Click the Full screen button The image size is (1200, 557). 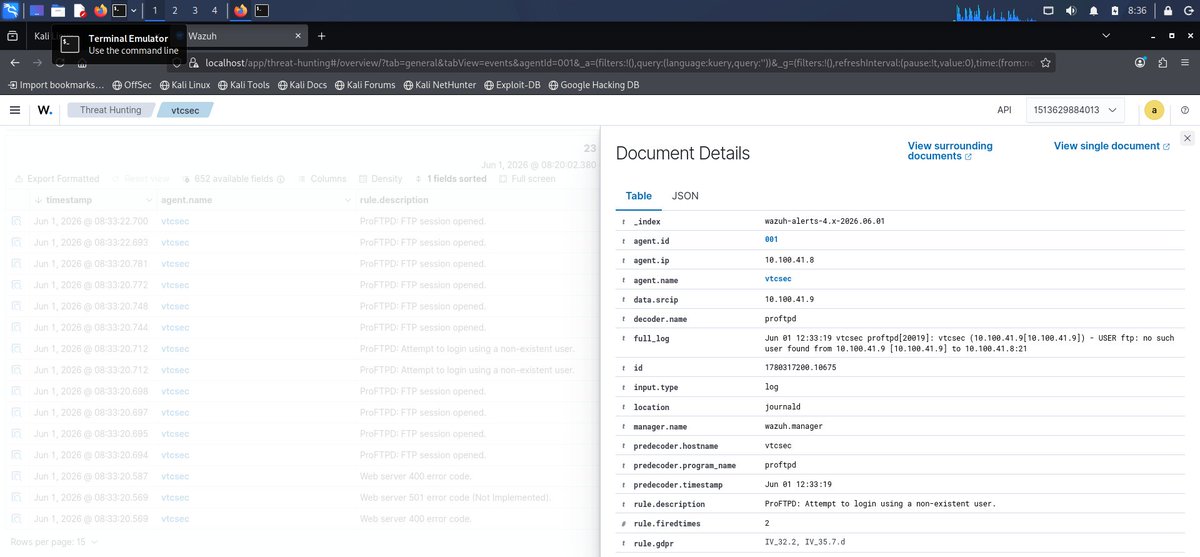click(526, 179)
